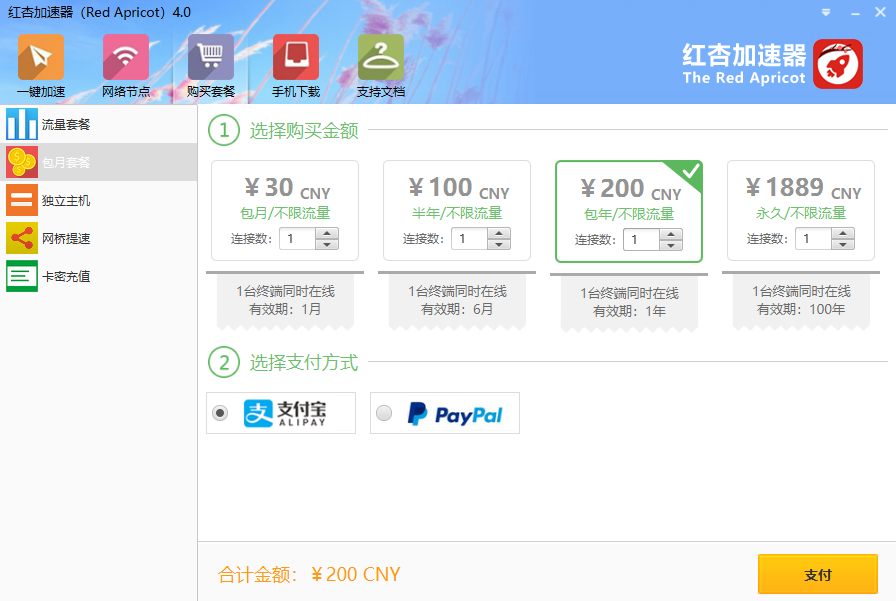Open the 手机下载 mobile download icon
The image size is (896, 601).
coord(296,57)
